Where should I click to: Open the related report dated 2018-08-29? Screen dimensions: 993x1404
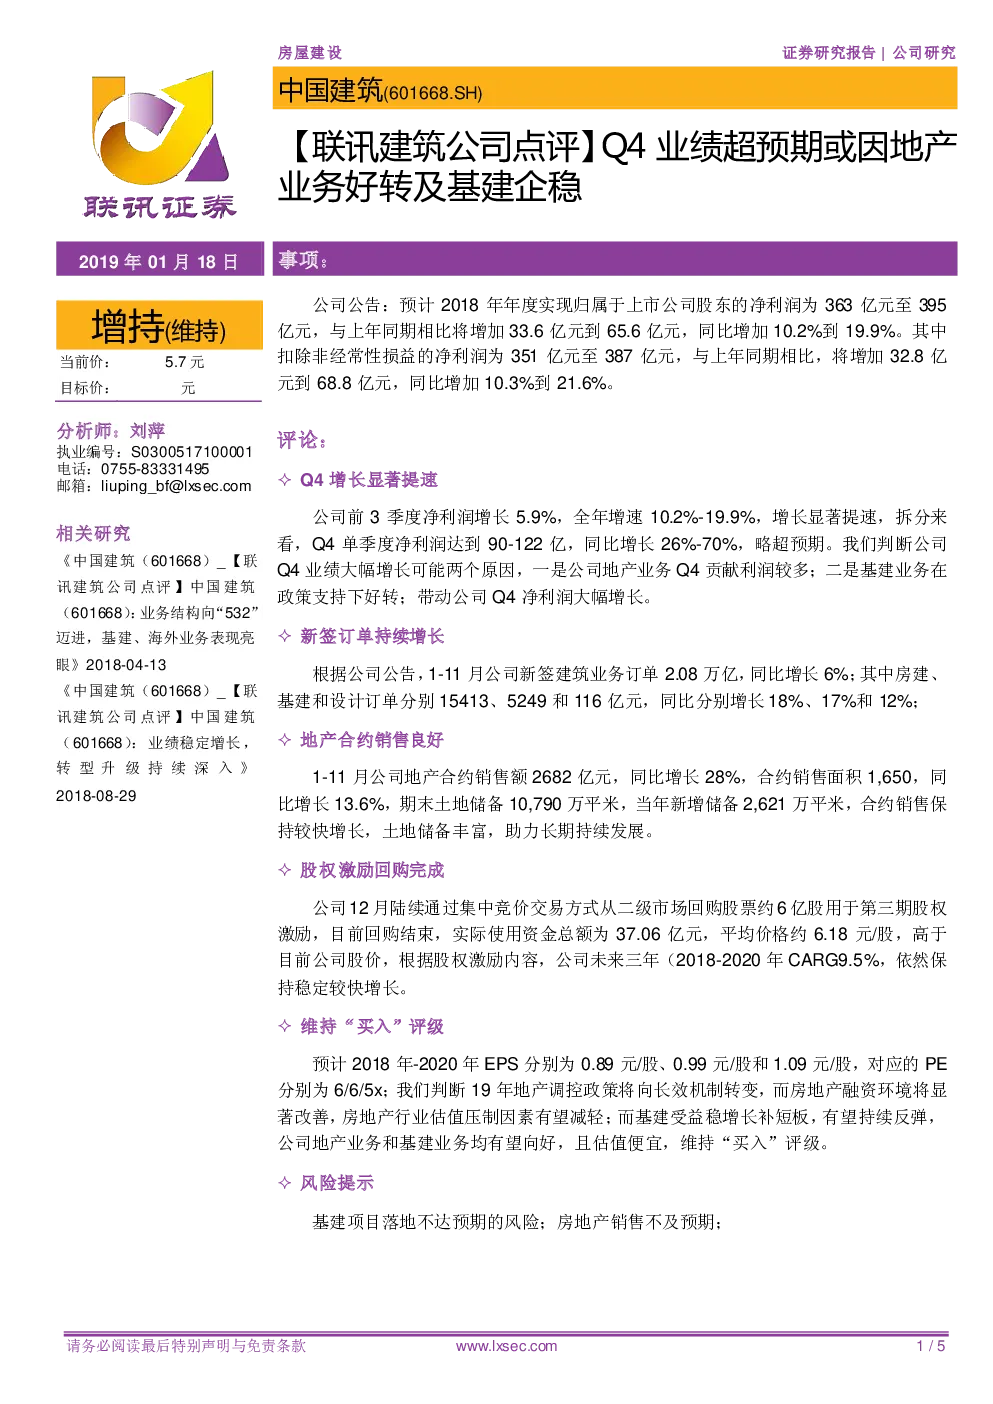click(157, 742)
